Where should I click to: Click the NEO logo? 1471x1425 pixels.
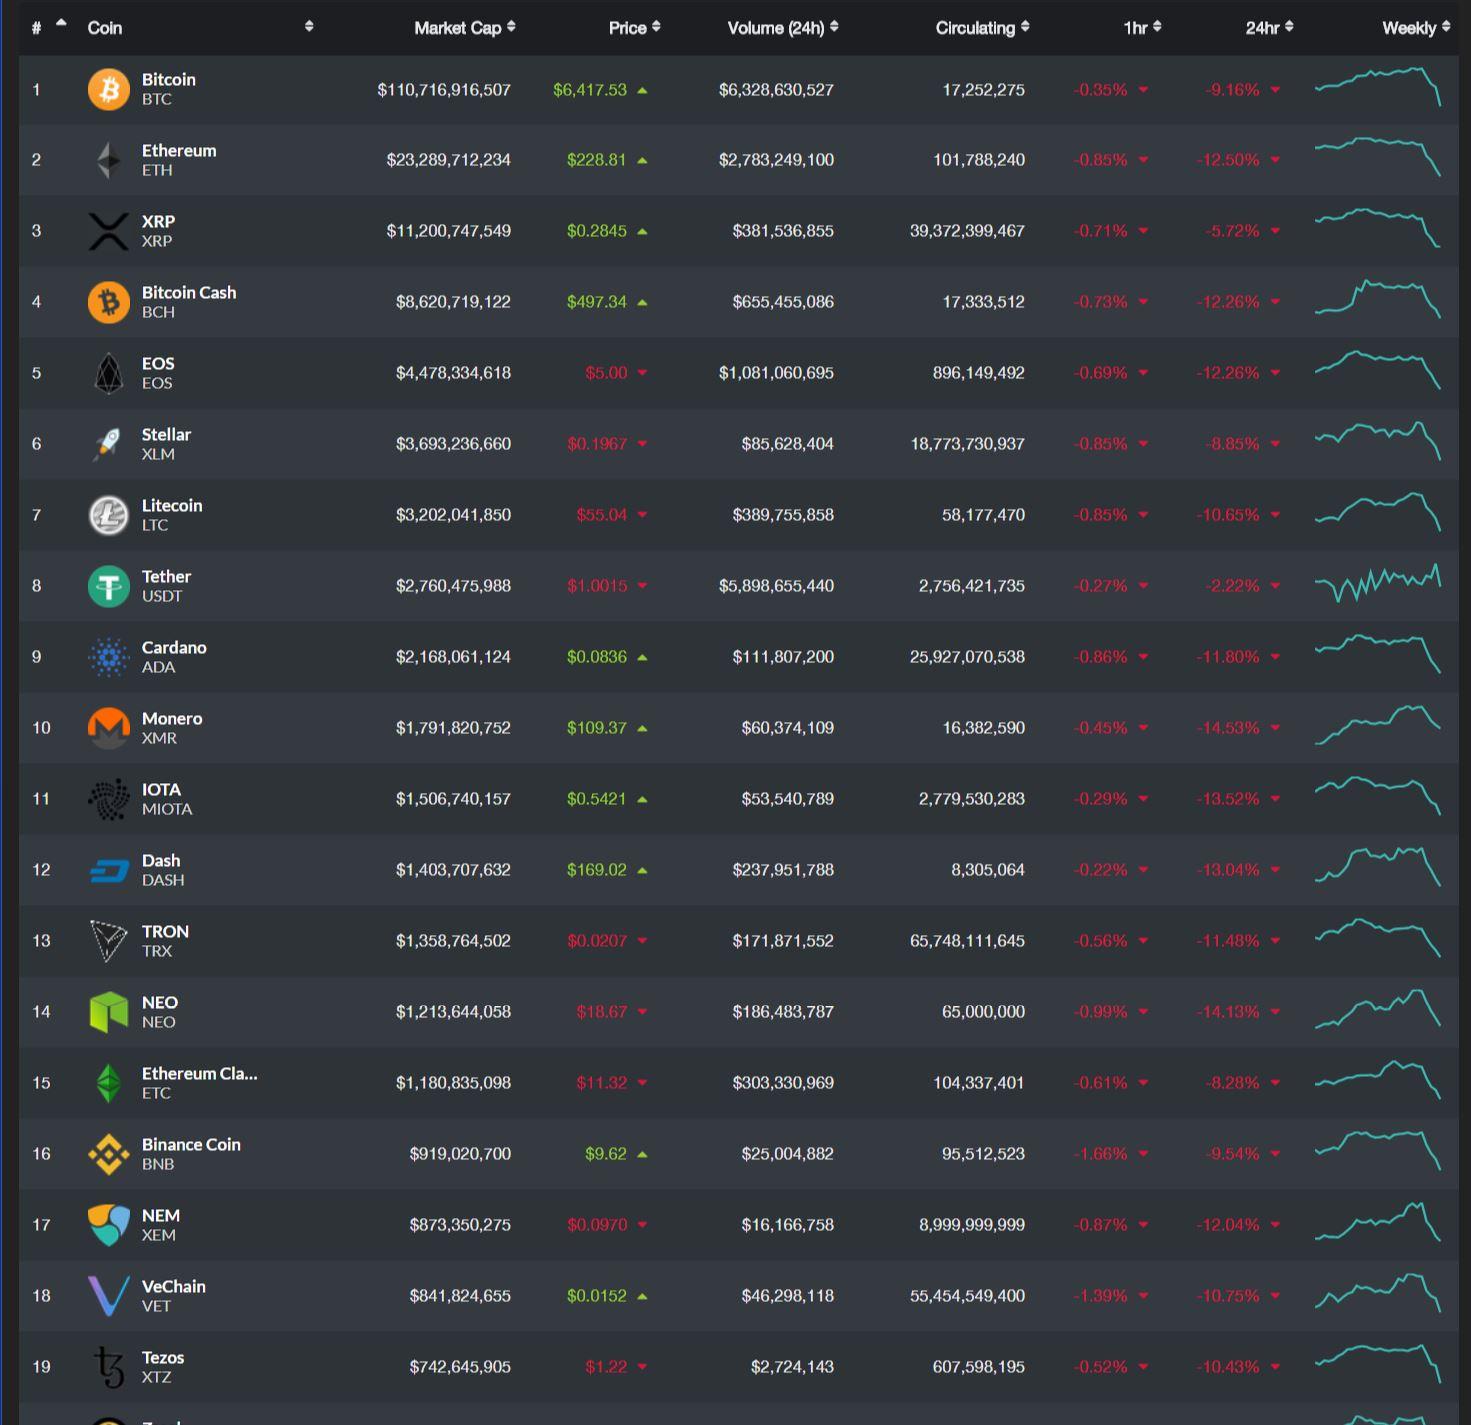109,1012
